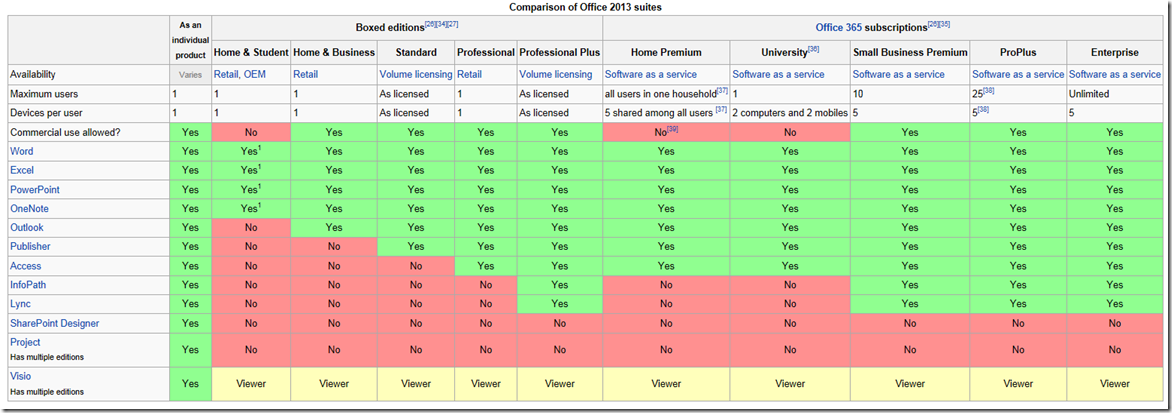Click Volume licensing under the Standard column
The image size is (1172, 413).
pyautogui.click(x=416, y=75)
